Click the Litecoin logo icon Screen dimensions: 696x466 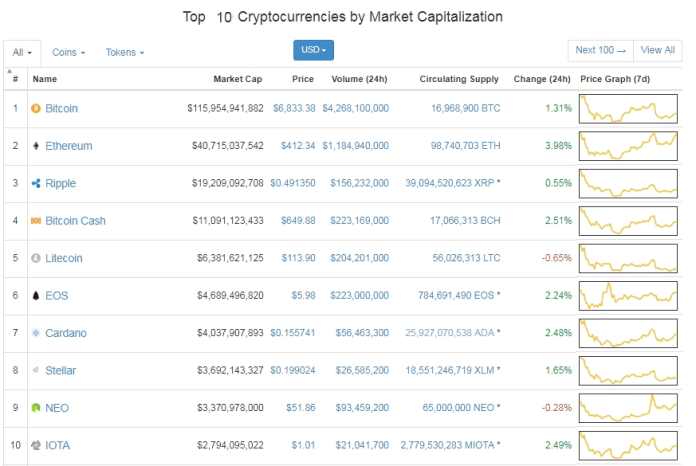[x=36, y=258]
